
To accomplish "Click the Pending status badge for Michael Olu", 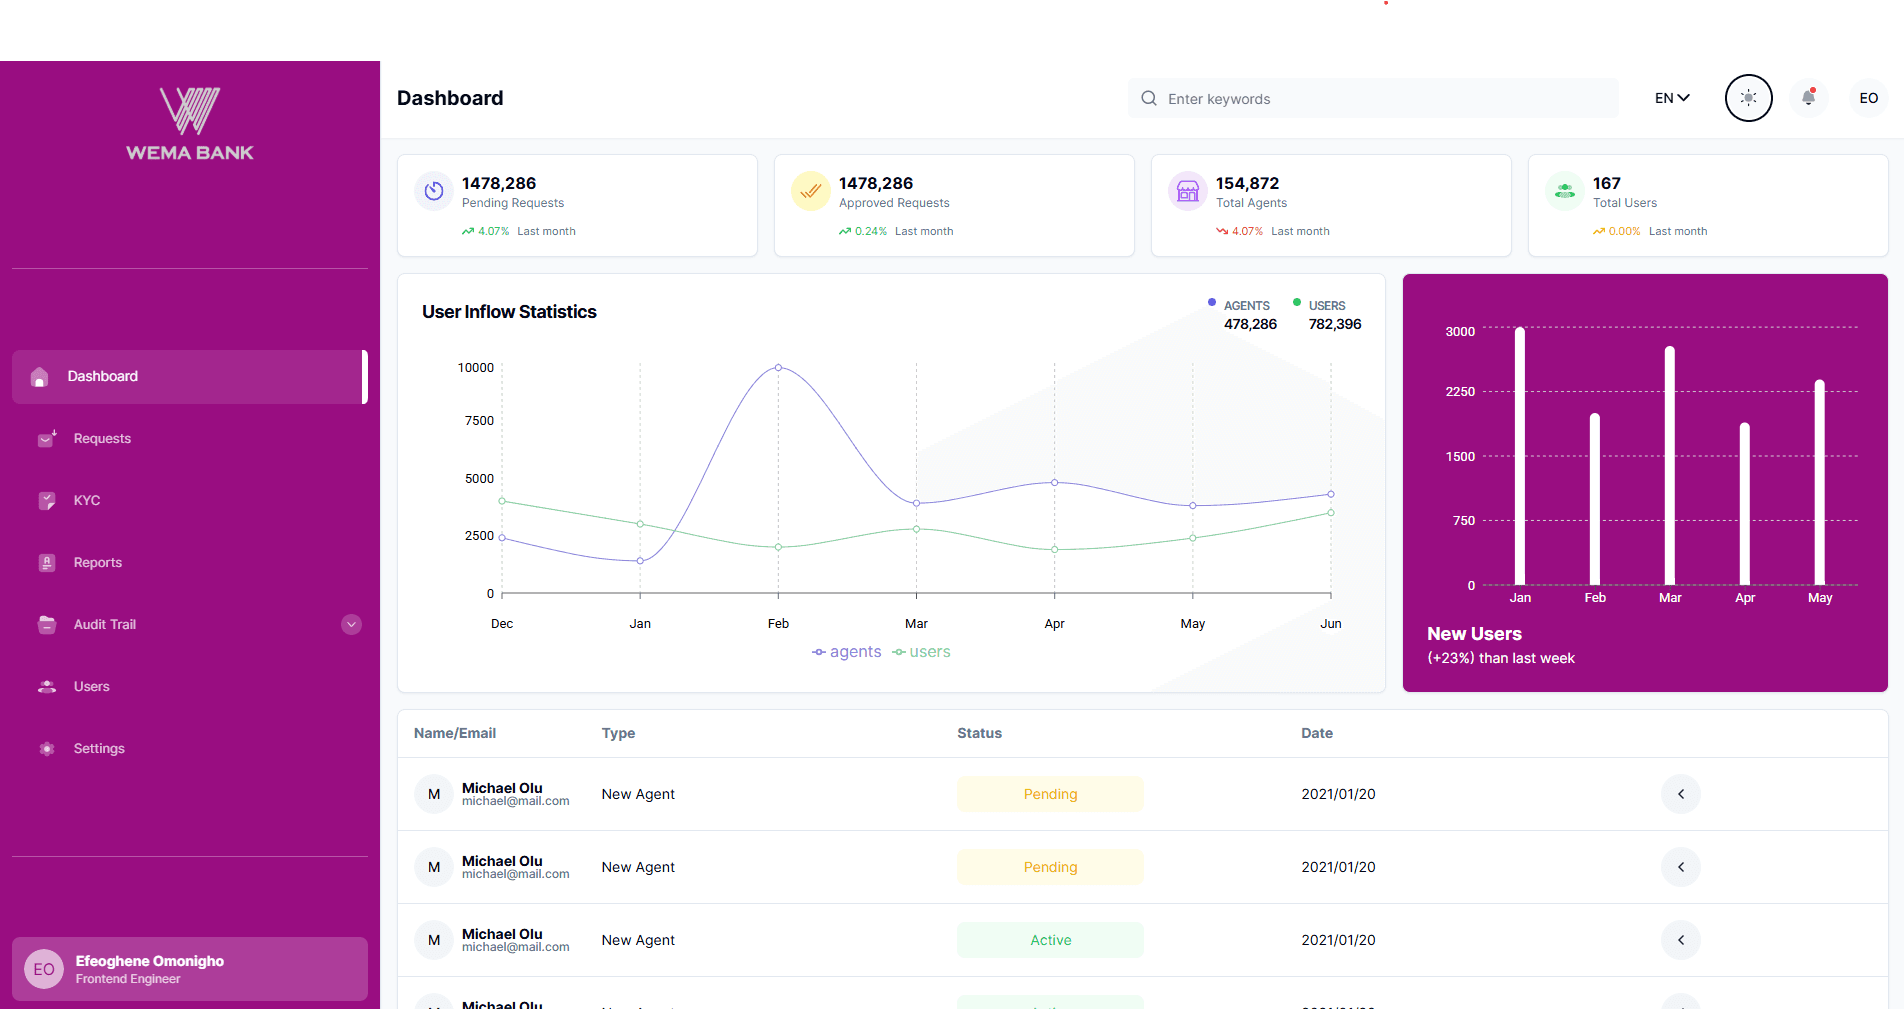I will coord(1050,794).
